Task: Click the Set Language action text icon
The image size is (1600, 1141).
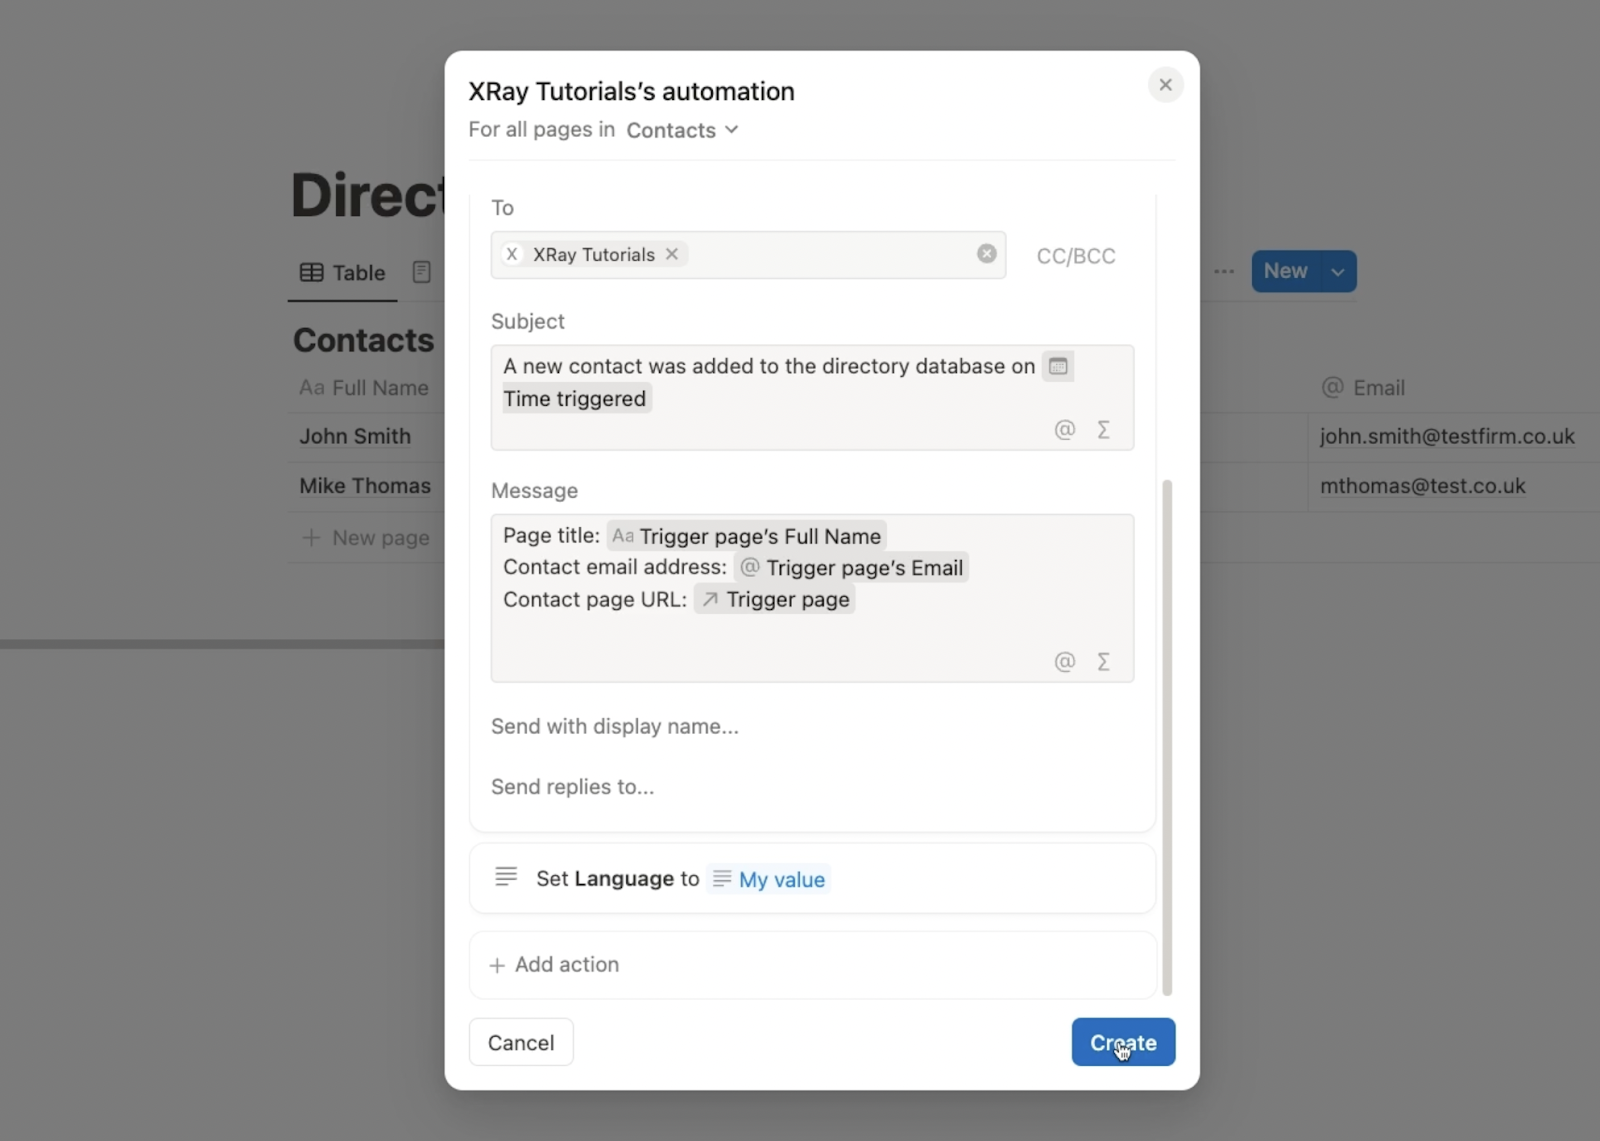Action: pos(506,877)
